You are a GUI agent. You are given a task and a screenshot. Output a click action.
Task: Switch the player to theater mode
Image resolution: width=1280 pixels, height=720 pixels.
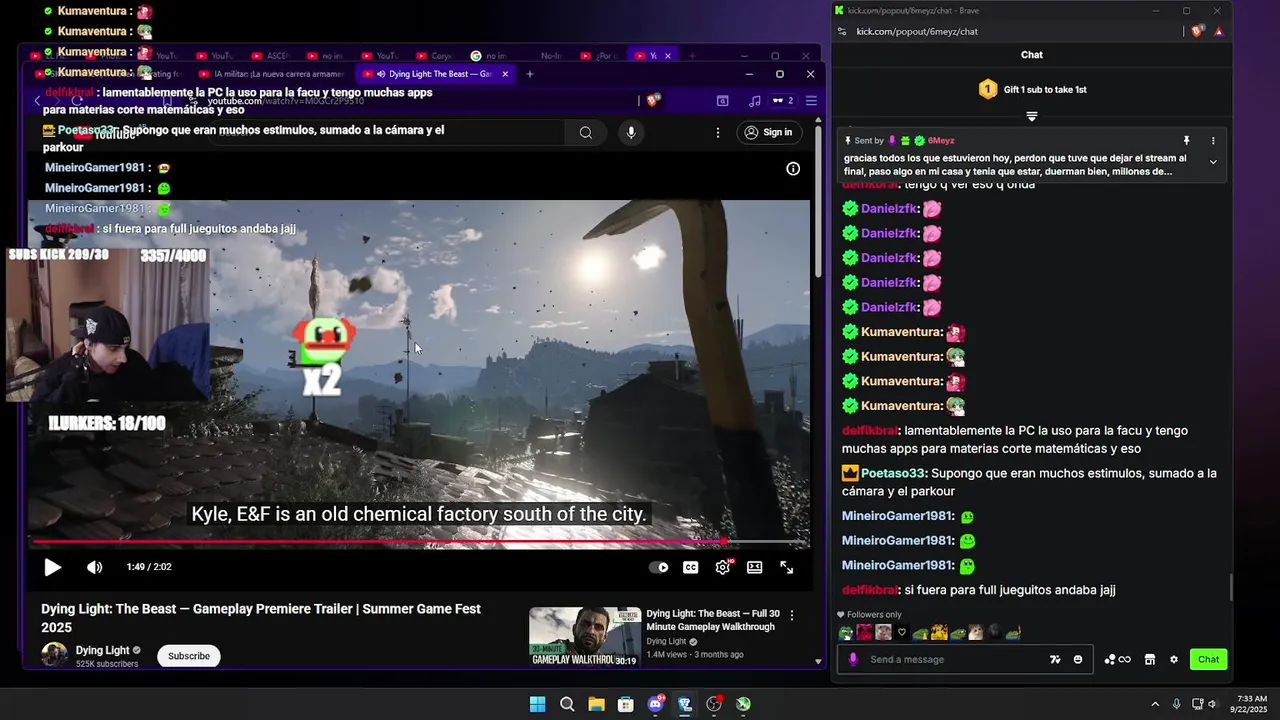755,567
